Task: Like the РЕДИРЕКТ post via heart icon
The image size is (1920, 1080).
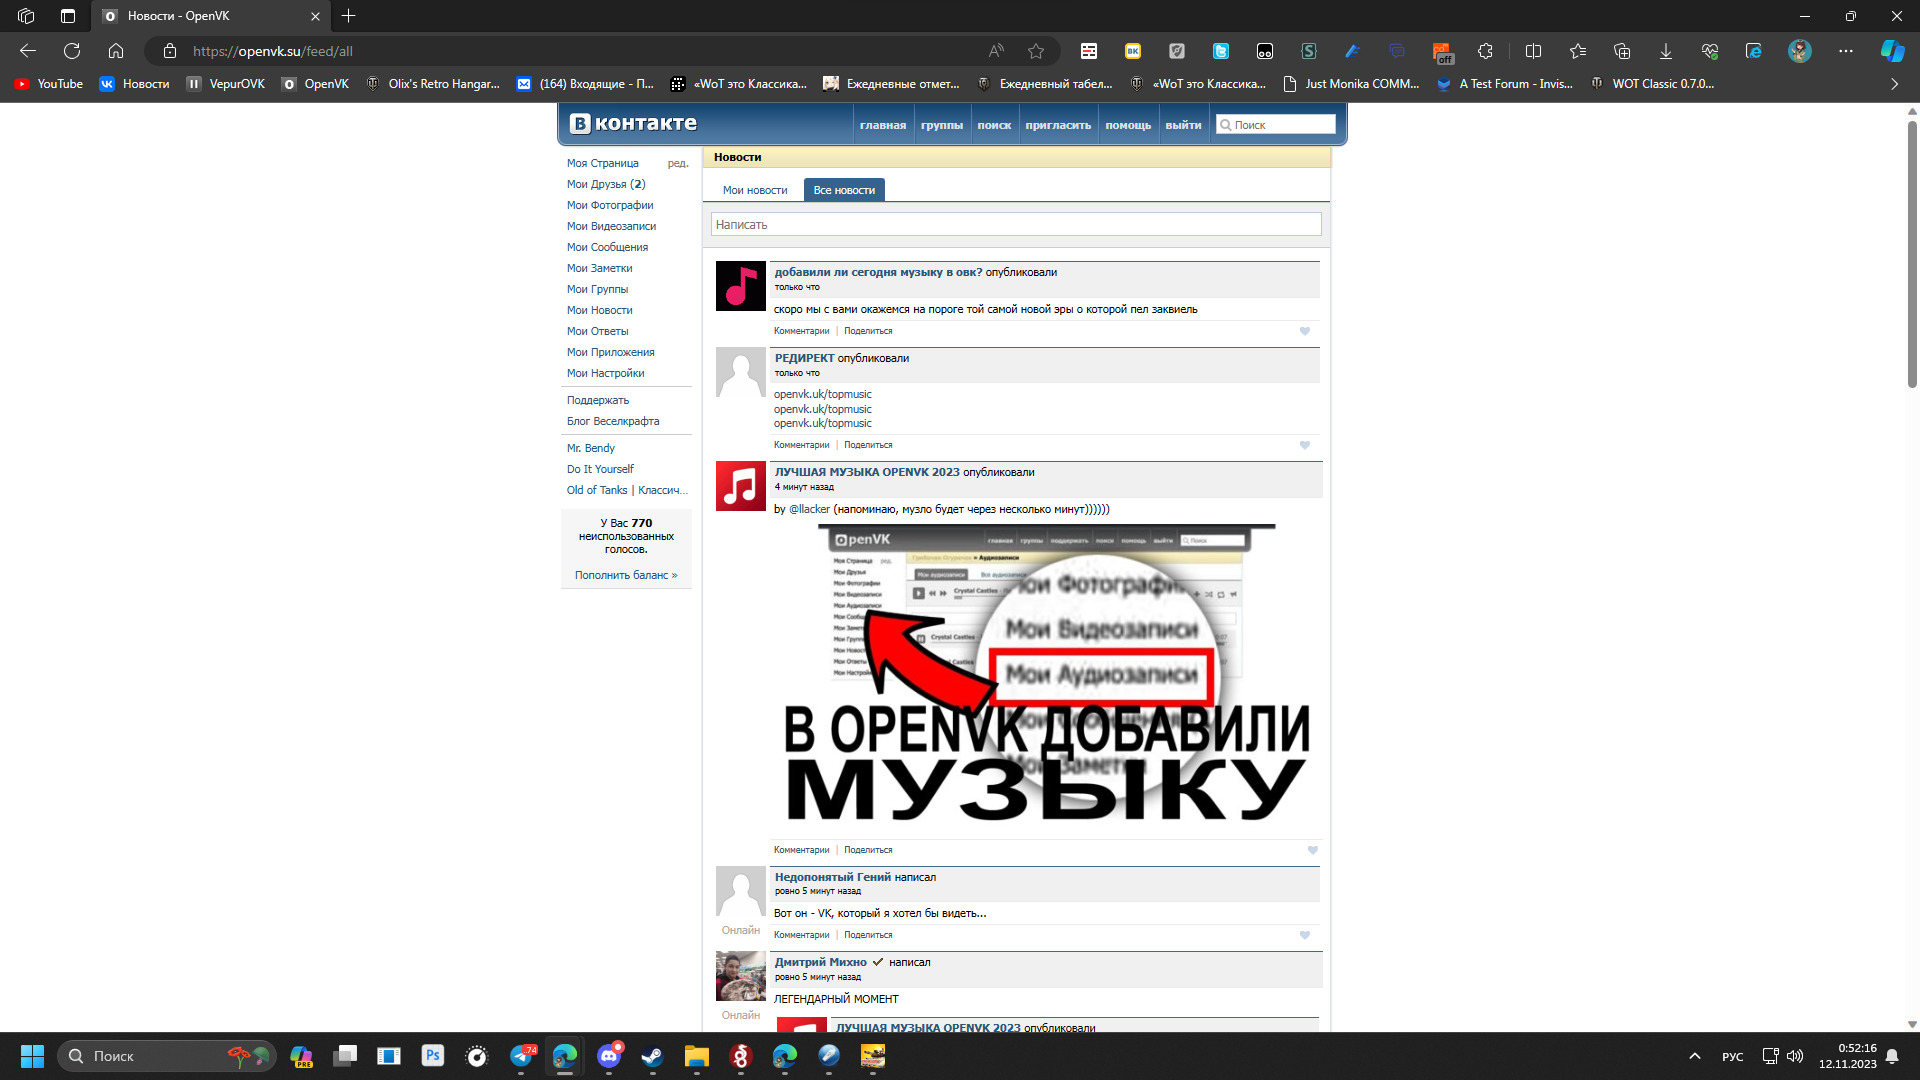Action: (1304, 445)
